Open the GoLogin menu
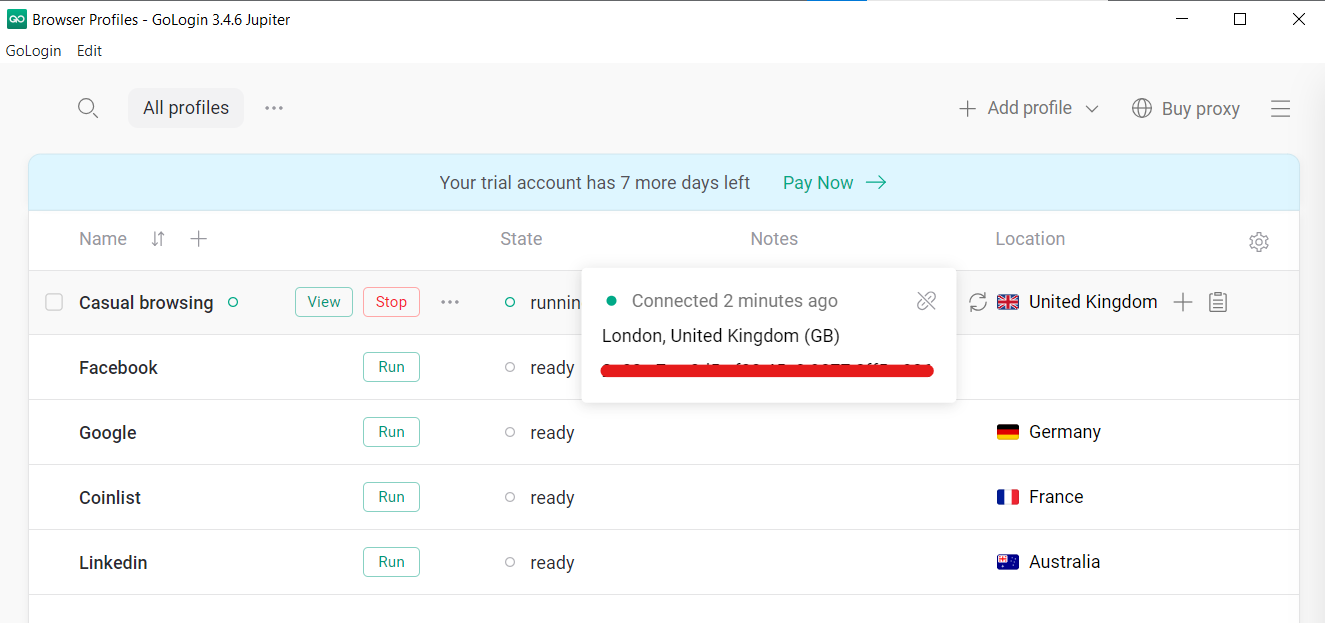This screenshot has width=1325, height=623. (33, 51)
